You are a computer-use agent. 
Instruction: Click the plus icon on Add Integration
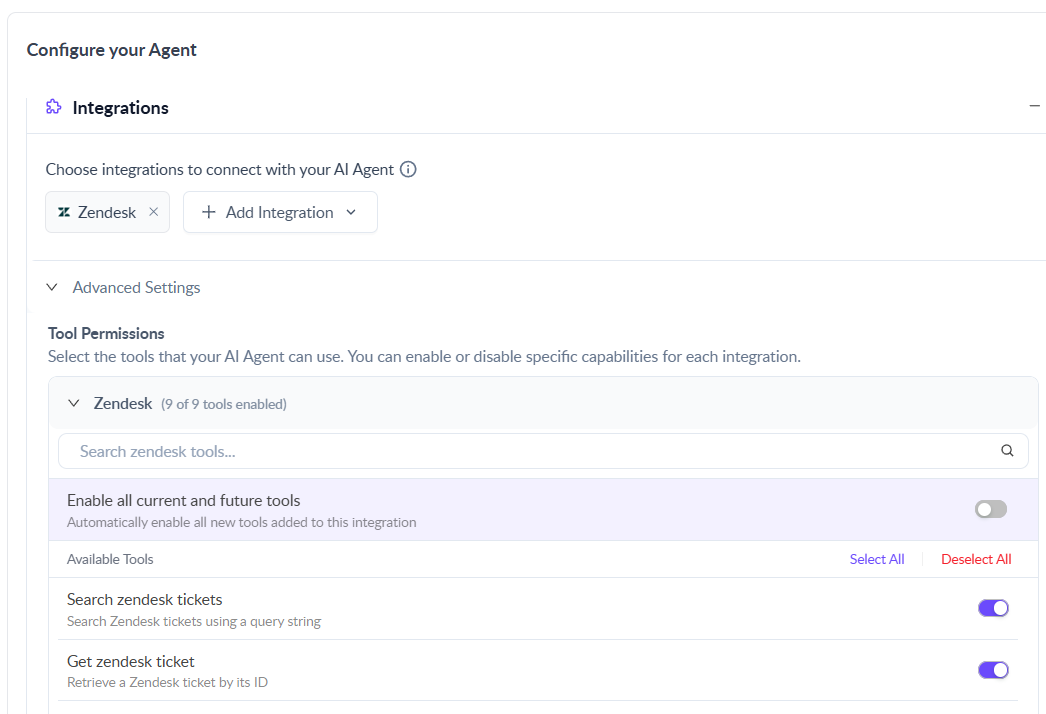(x=209, y=212)
